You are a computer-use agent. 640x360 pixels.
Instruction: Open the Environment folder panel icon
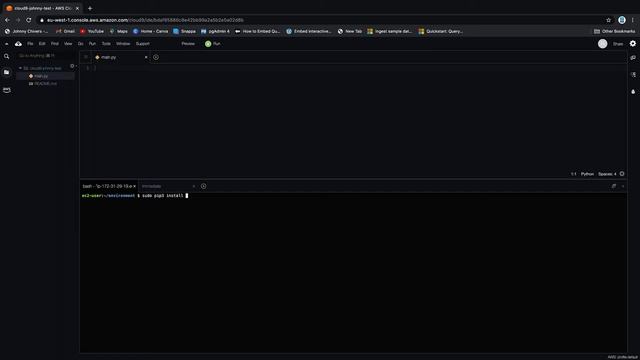tap(7, 72)
